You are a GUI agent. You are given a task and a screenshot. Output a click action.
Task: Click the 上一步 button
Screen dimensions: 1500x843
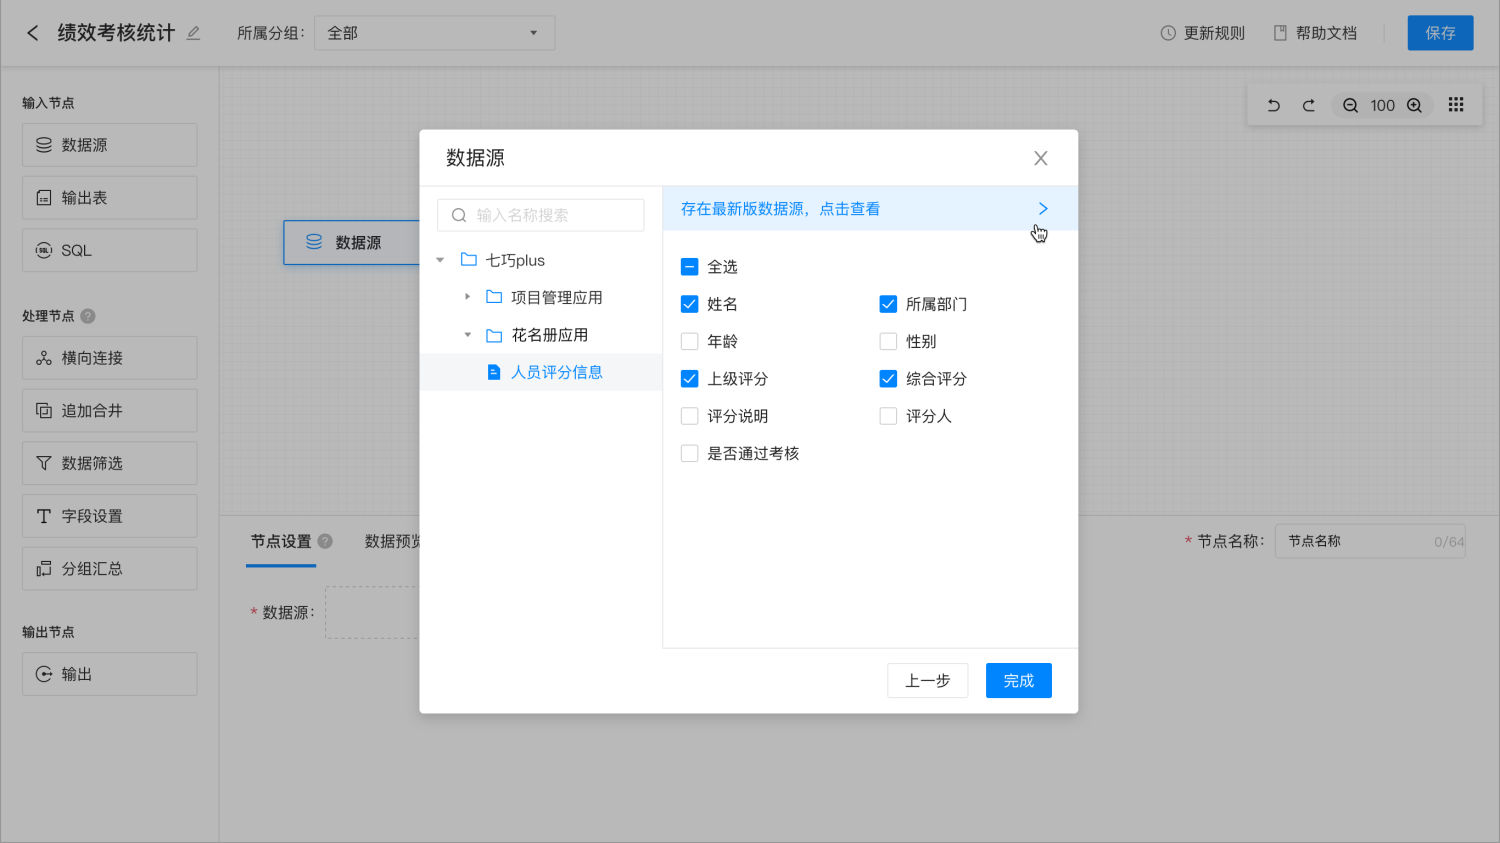coord(927,681)
